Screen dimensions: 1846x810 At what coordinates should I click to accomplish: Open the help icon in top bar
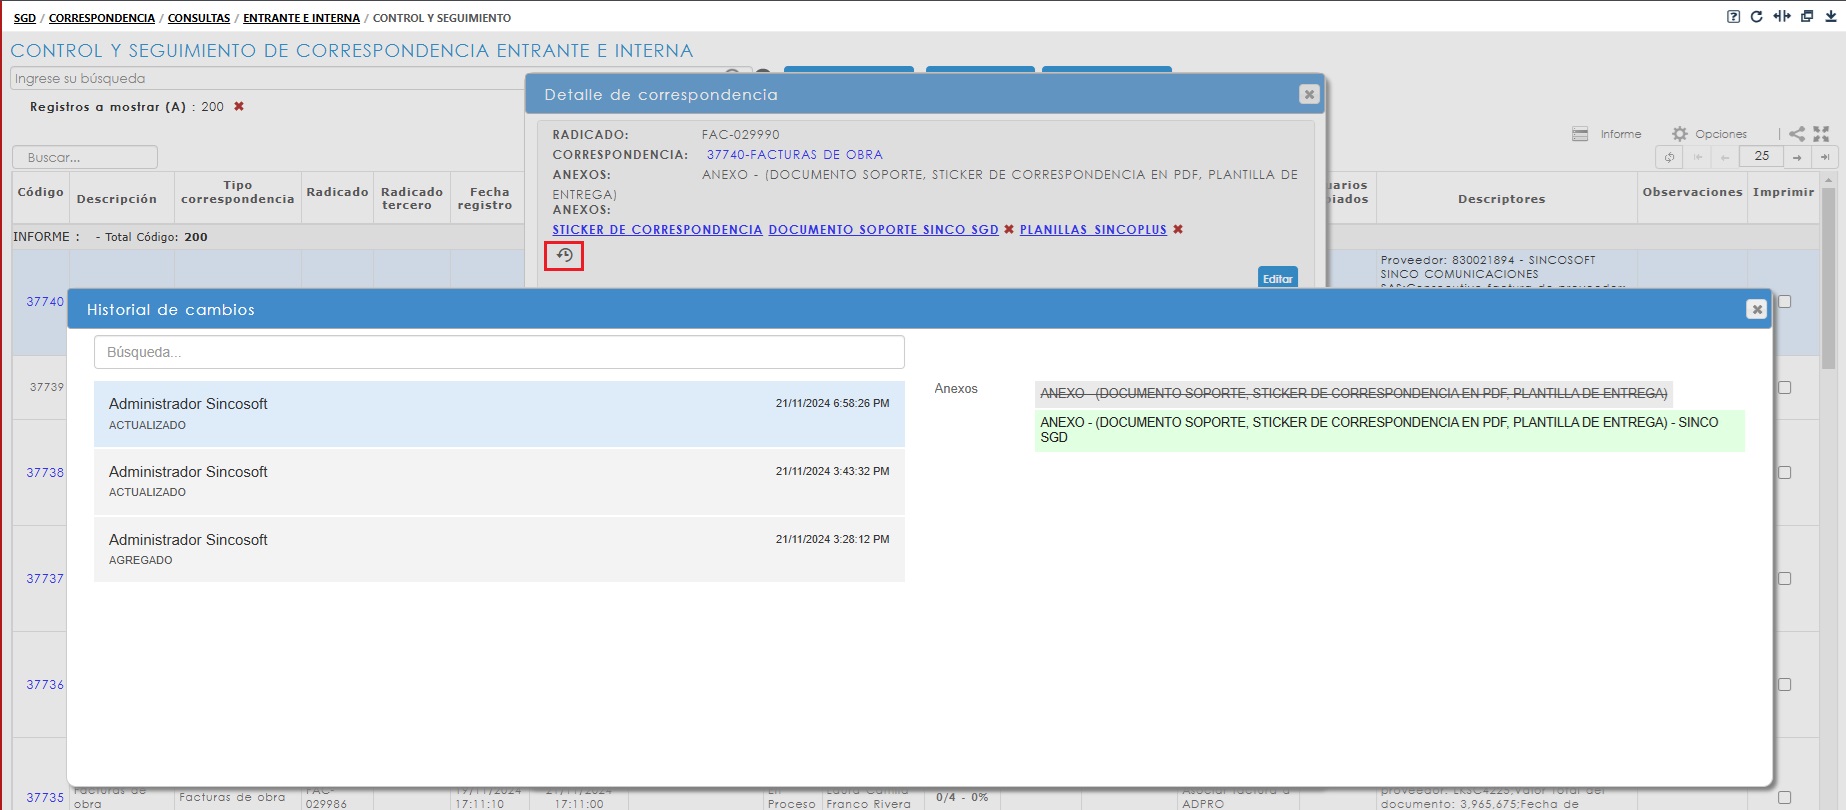(1733, 16)
